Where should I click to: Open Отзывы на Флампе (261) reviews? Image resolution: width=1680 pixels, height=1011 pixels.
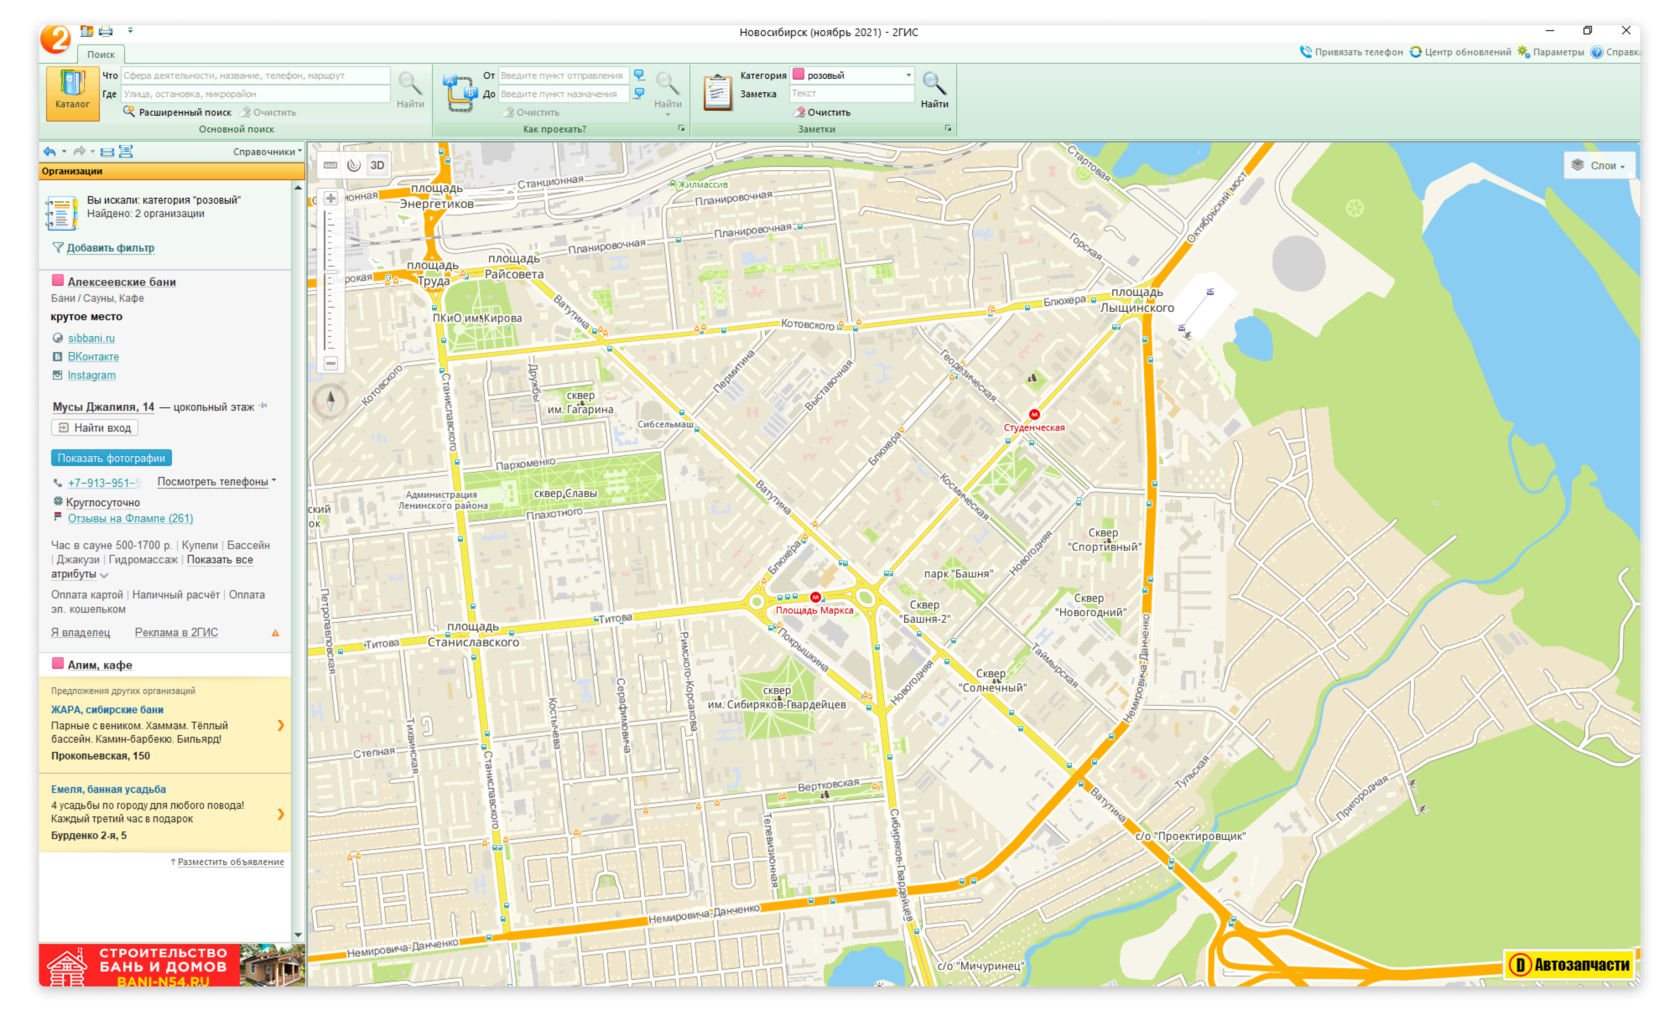click(x=130, y=518)
